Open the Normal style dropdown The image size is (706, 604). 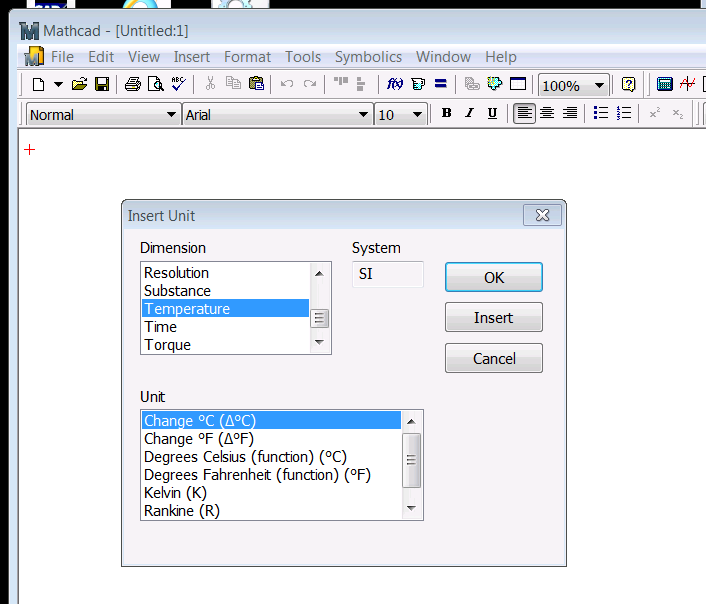coord(171,114)
